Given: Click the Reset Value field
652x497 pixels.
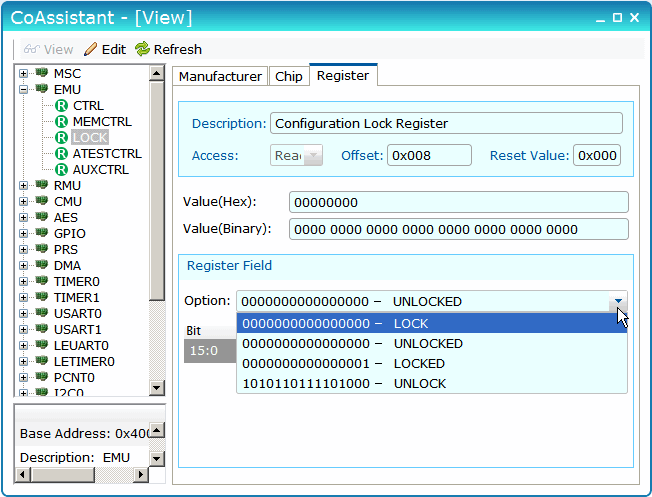Looking at the screenshot, I should point(597,155).
